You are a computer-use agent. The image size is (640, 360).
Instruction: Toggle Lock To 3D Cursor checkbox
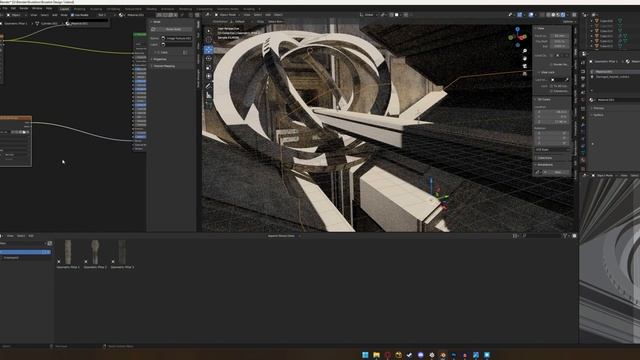(551, 86)
